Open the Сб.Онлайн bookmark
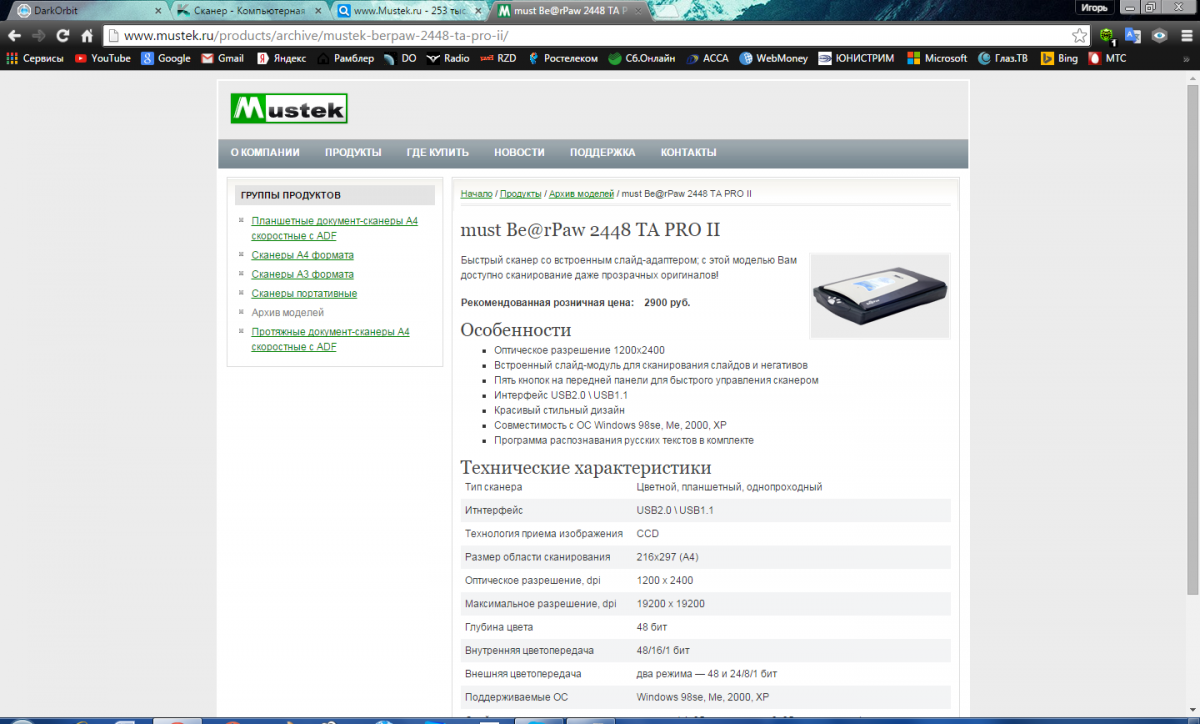 pyautogui.click(x=642, y=58)
